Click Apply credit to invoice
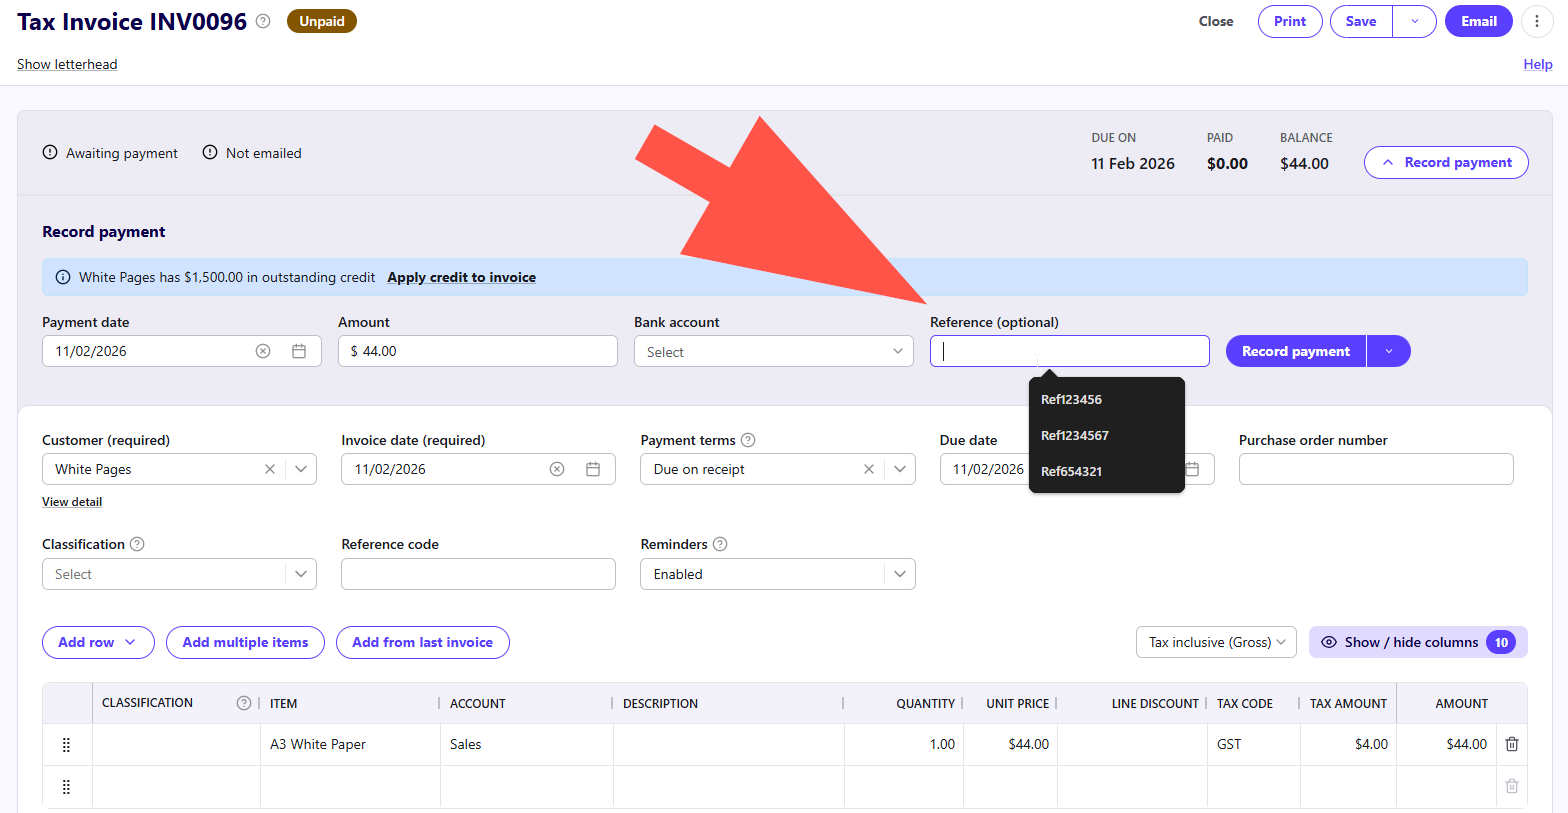 coord(462,277)
